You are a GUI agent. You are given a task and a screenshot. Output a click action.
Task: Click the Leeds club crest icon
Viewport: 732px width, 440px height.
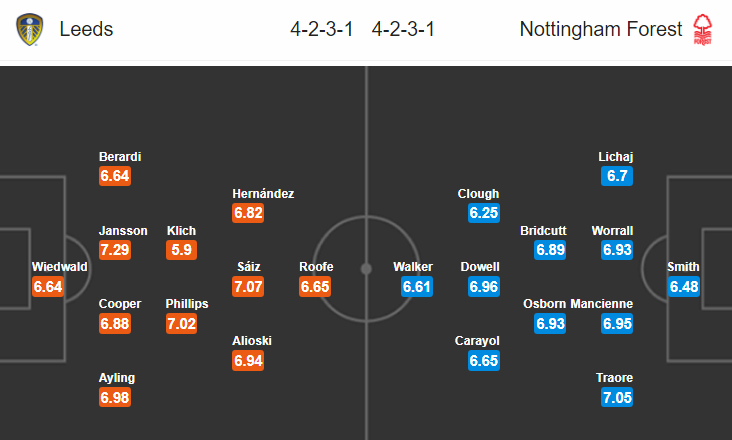(x=29, y=29)
